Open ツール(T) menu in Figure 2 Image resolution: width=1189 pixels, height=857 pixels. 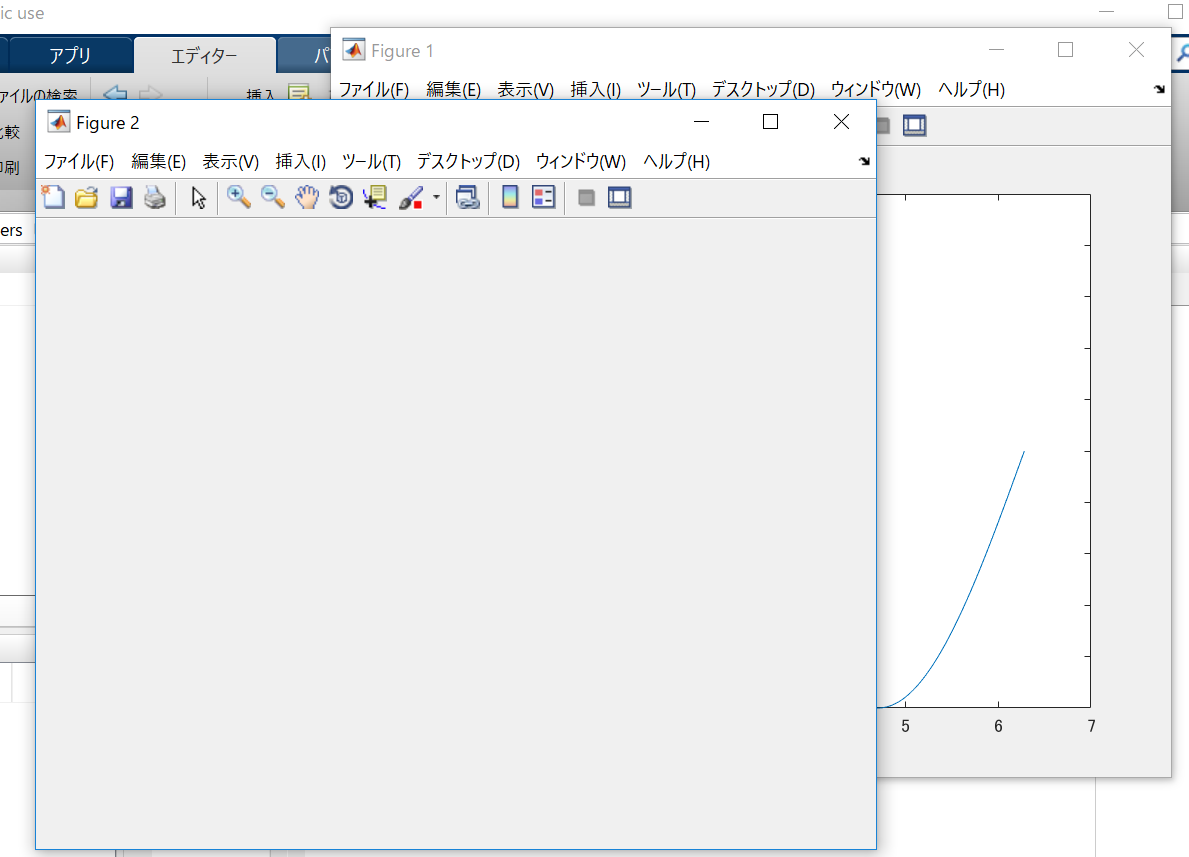[371, 162]
